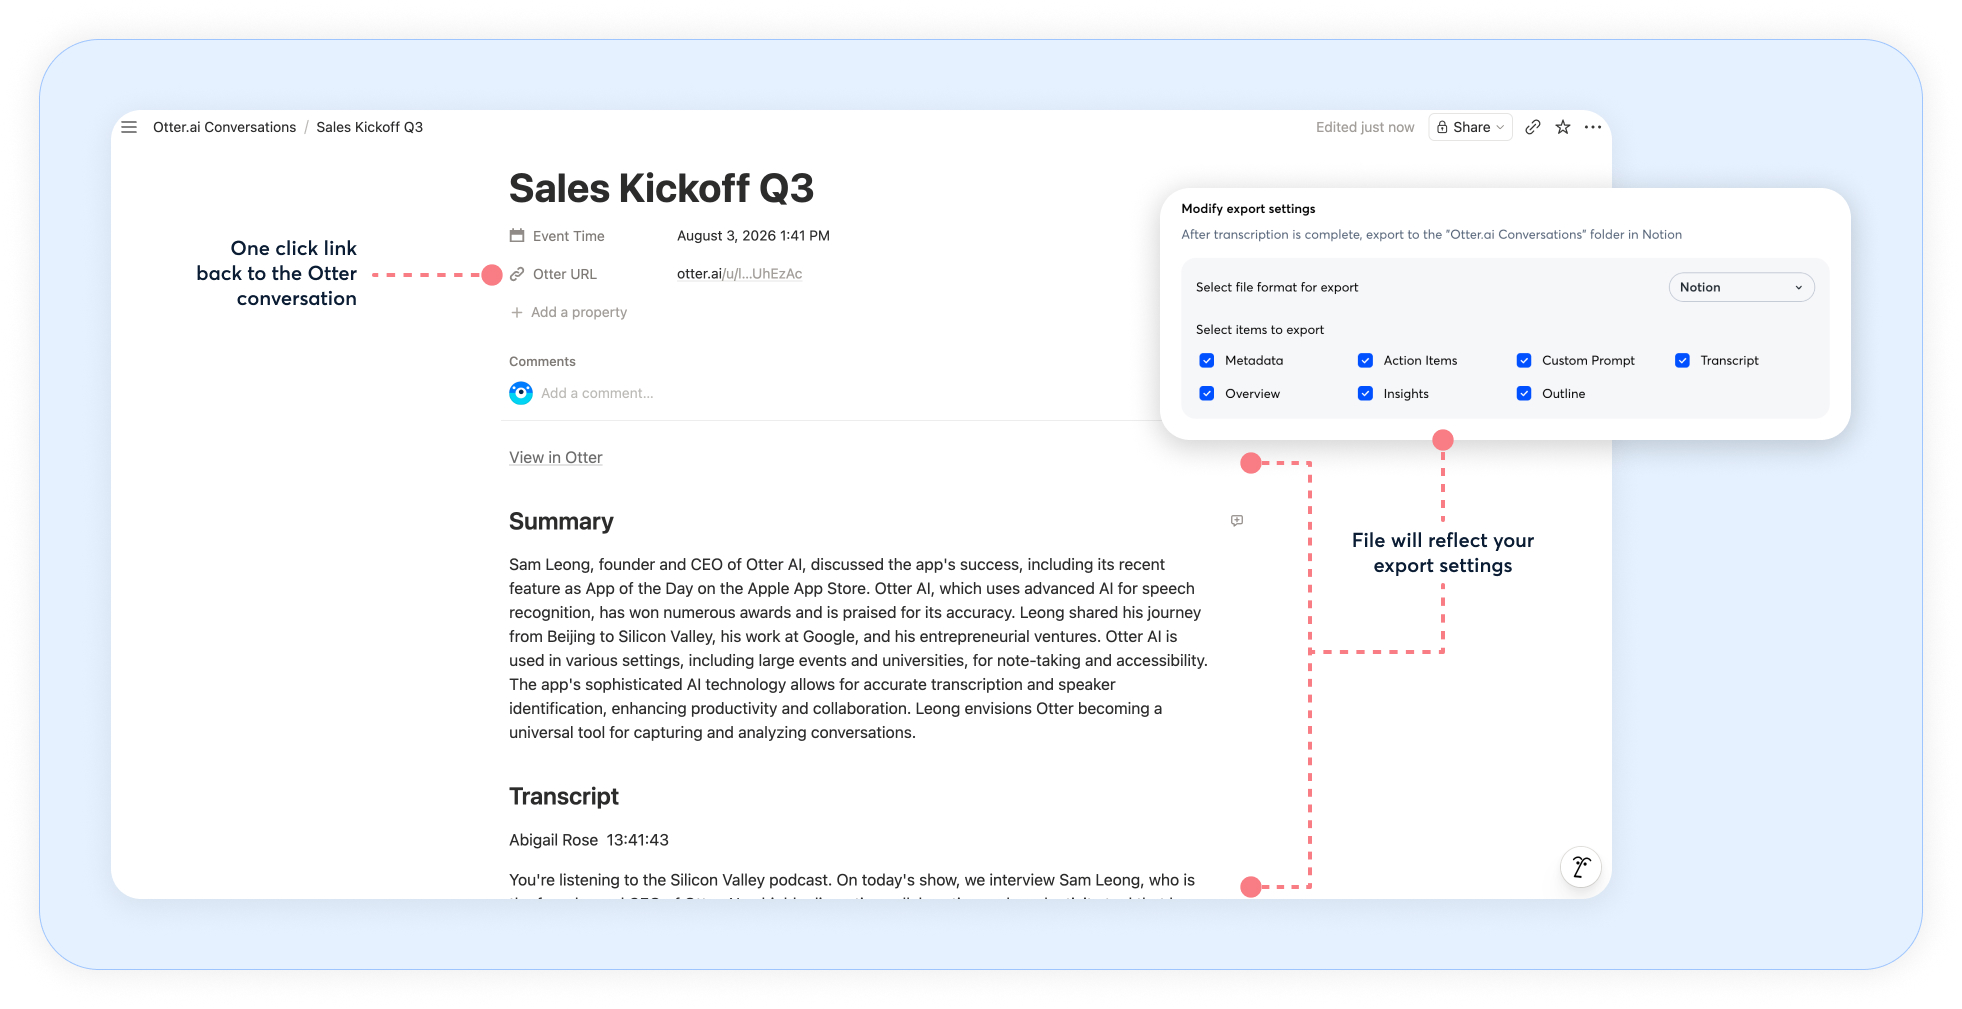This screenshot has height=1009, width=1962.
Task: Expand the Share dropdown
Action: tap(1470, 127)
